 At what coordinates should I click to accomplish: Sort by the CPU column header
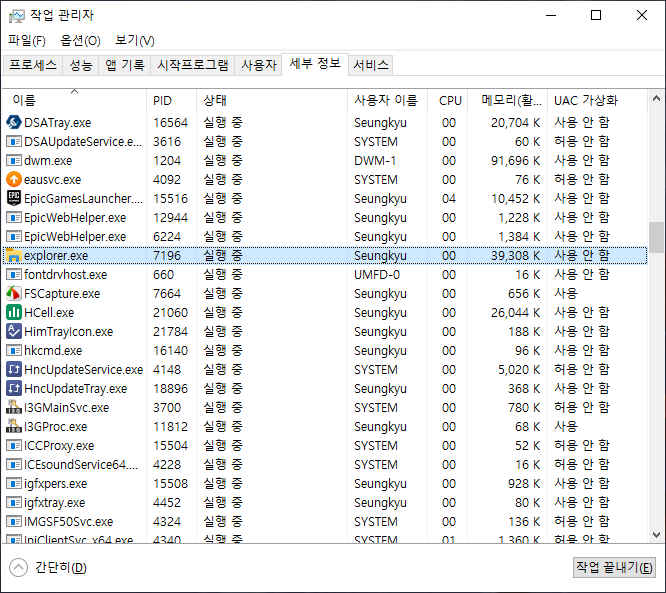coord(448,101)
